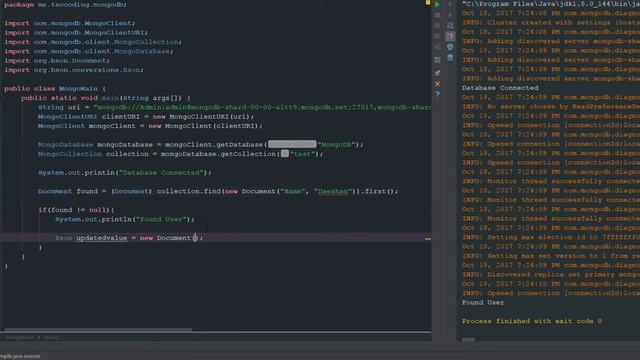The height and width of the screenshot is (360, 640).
Task: Click the status bar compile java sources text
Action: point(20,356)
